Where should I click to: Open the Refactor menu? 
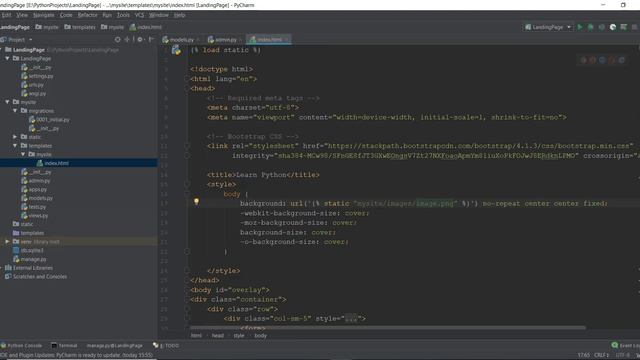coord(87,15)
